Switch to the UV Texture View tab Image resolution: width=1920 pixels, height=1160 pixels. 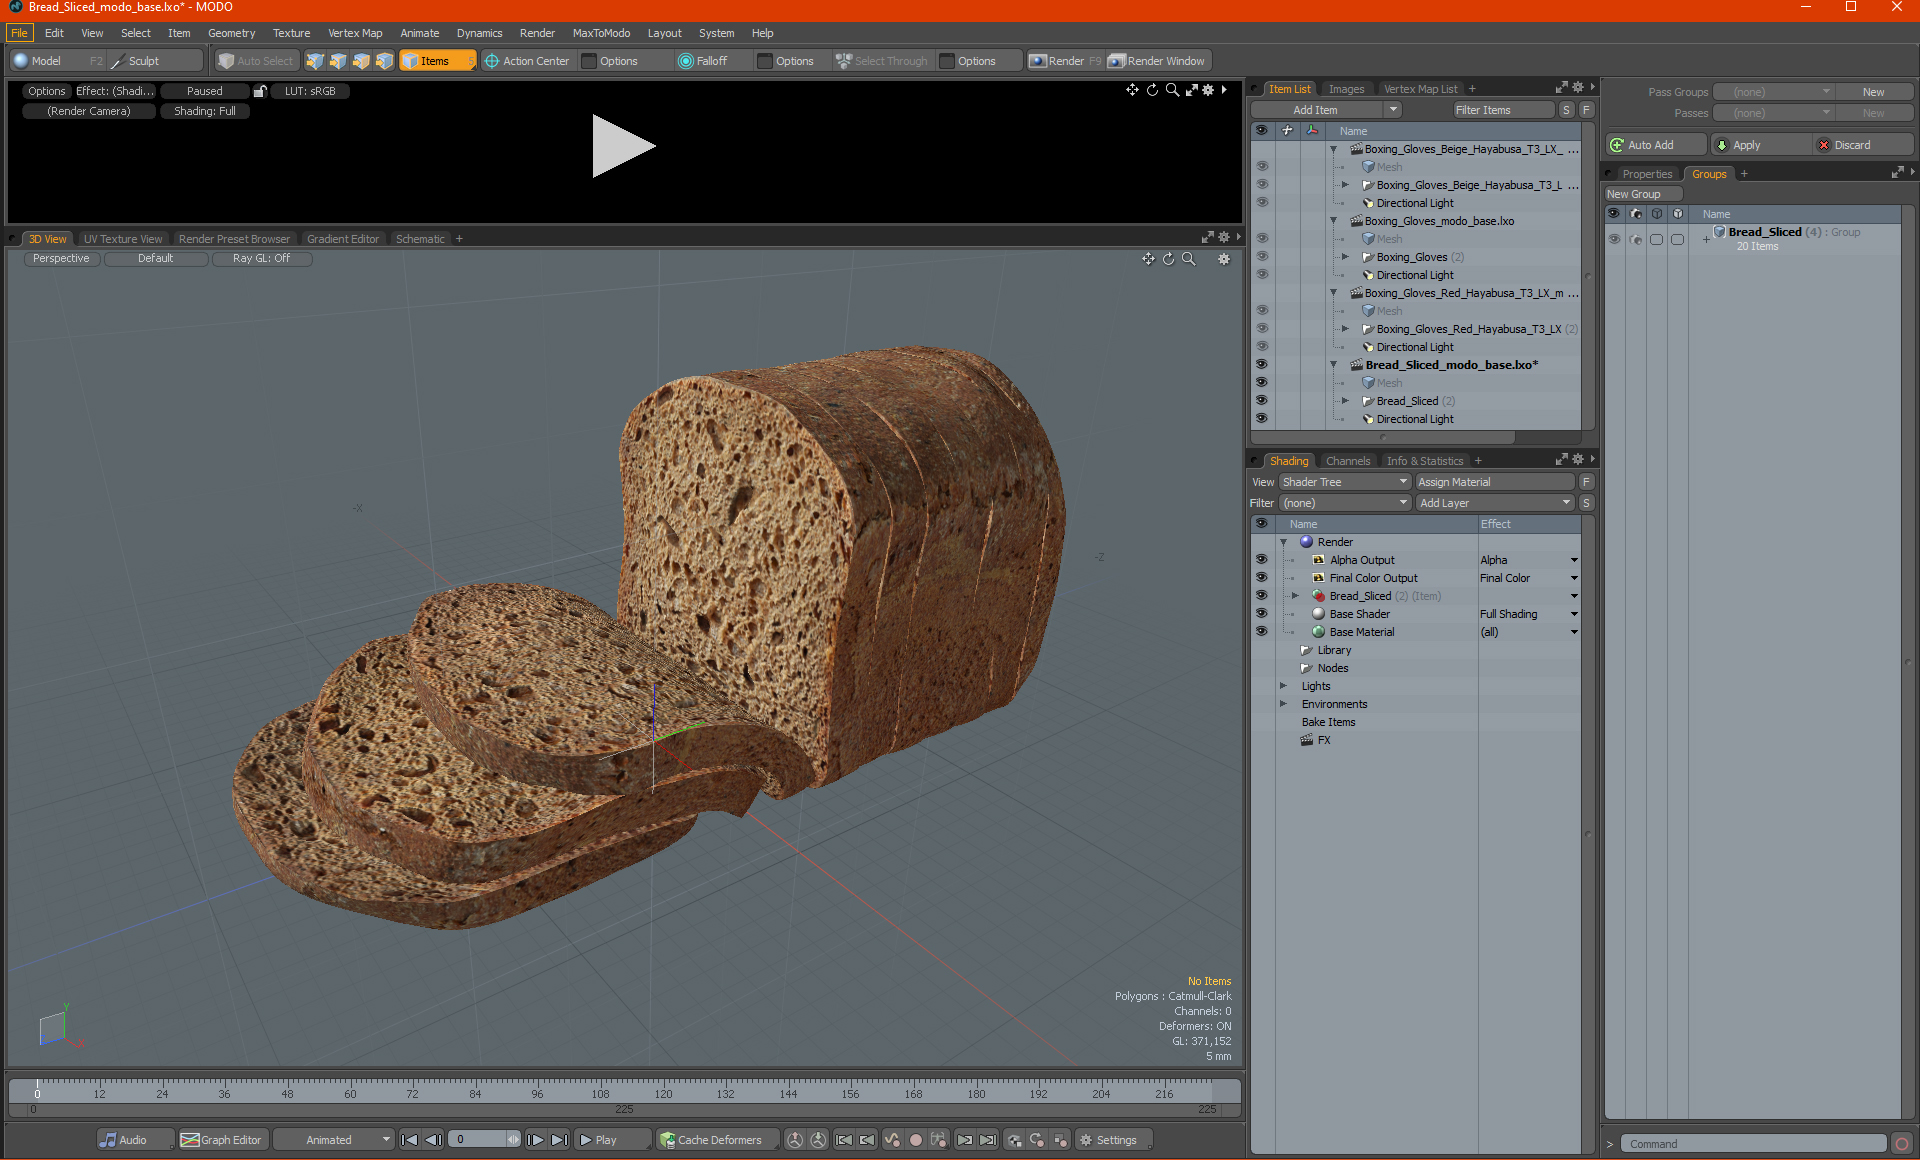pos(122,237)
